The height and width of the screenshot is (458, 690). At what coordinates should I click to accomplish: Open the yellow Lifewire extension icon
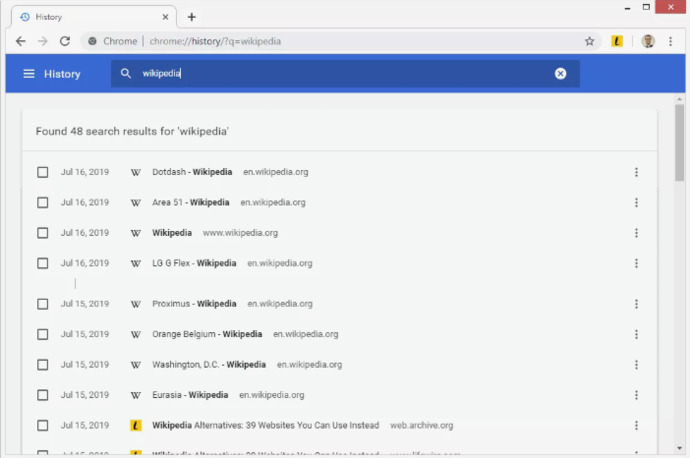click(x=617, y=41)
